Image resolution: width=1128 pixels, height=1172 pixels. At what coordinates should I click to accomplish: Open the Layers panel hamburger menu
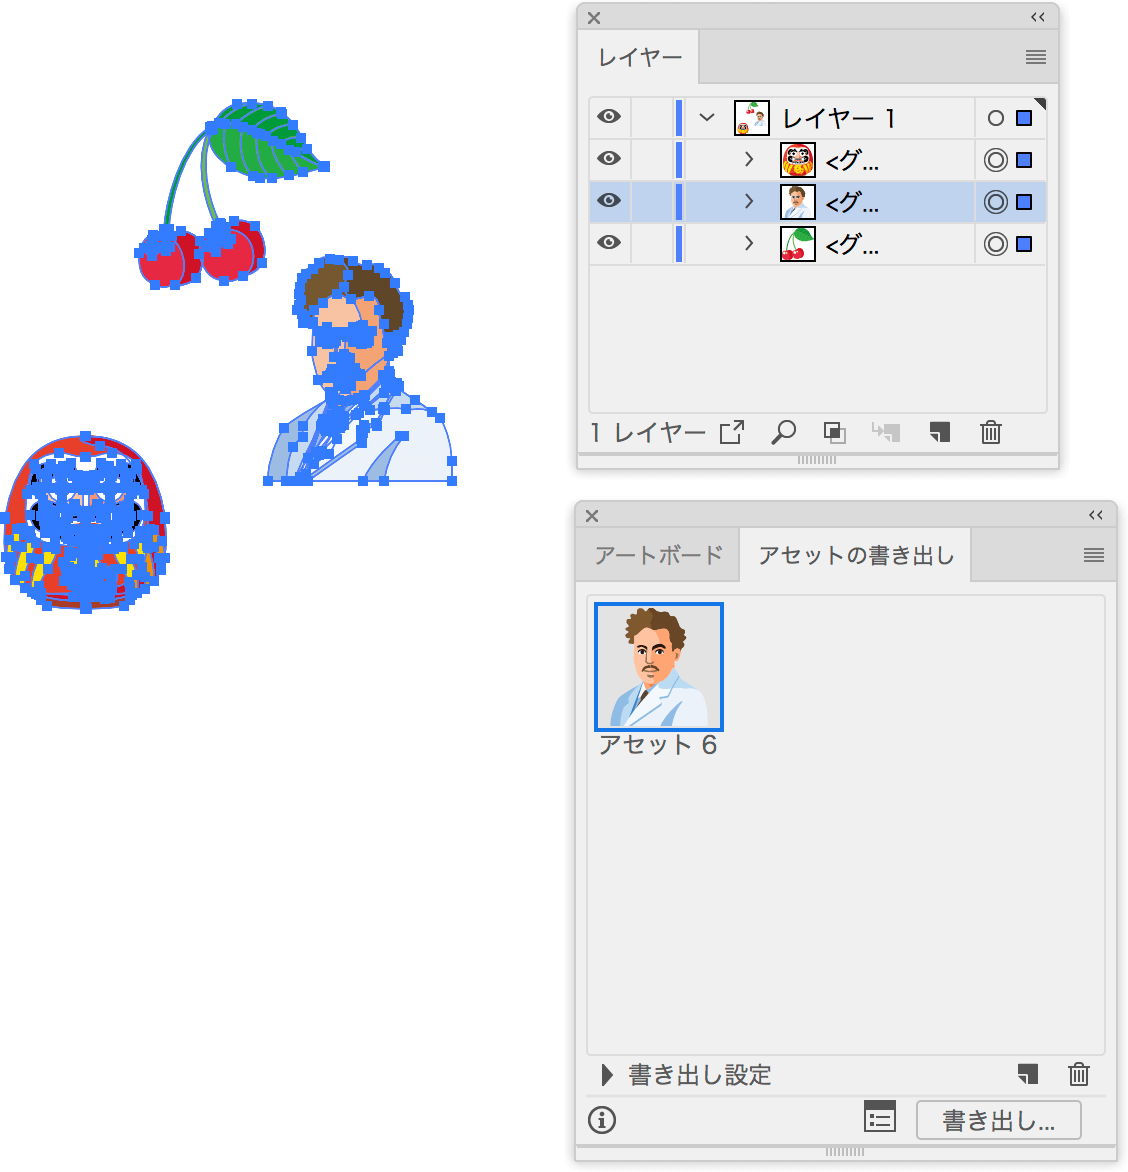[1035, 57]
